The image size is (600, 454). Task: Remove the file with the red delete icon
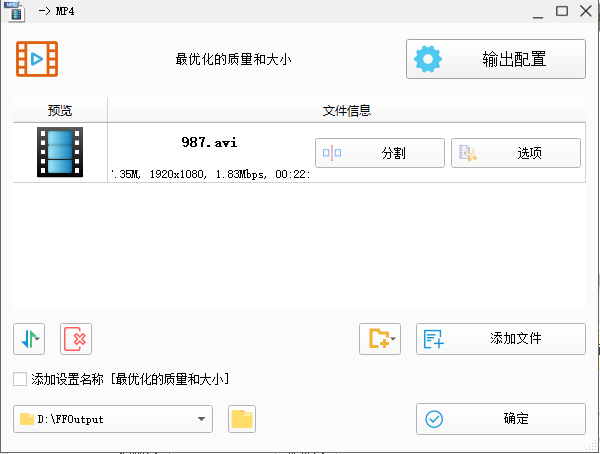[76, 339]
